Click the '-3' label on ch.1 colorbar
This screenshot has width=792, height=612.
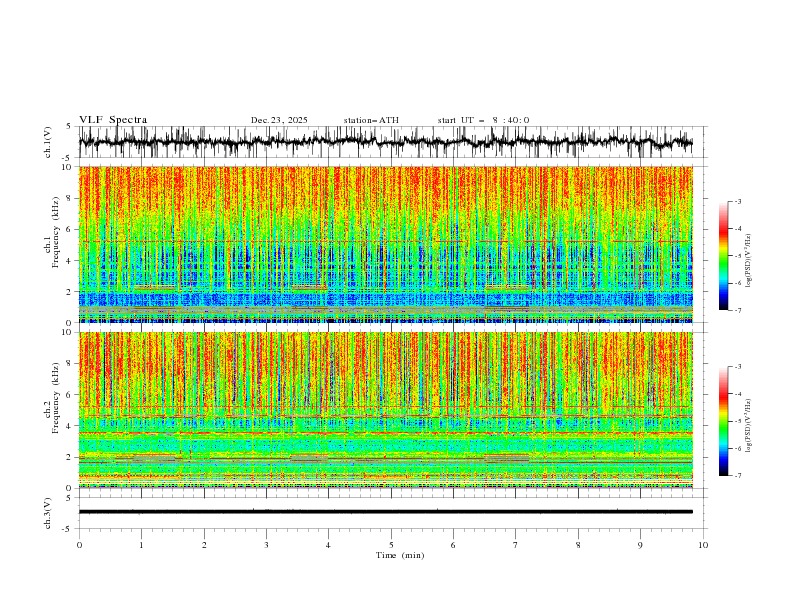pyautogui.click(x=737, y=201)
